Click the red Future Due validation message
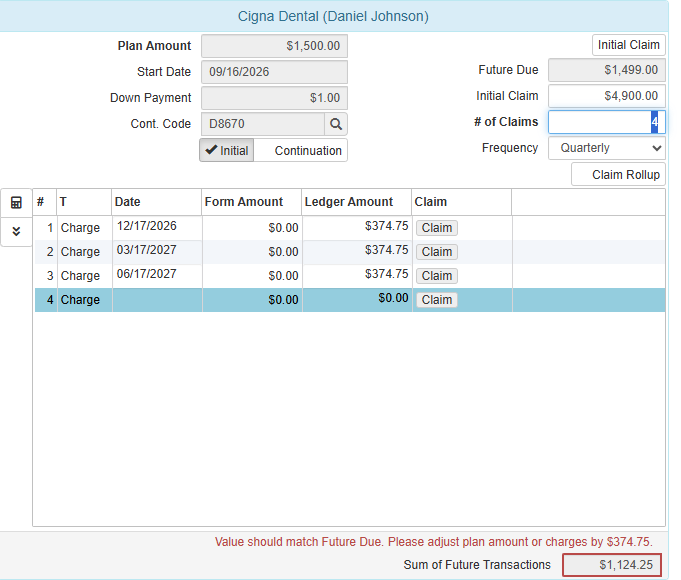681x580 pixels. [433, 542]
